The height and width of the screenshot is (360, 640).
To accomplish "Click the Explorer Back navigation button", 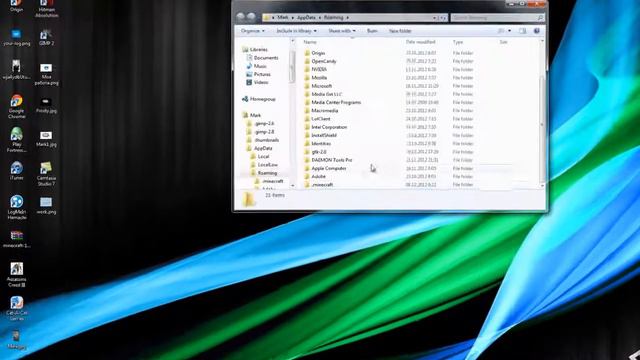I will [240, 17].
